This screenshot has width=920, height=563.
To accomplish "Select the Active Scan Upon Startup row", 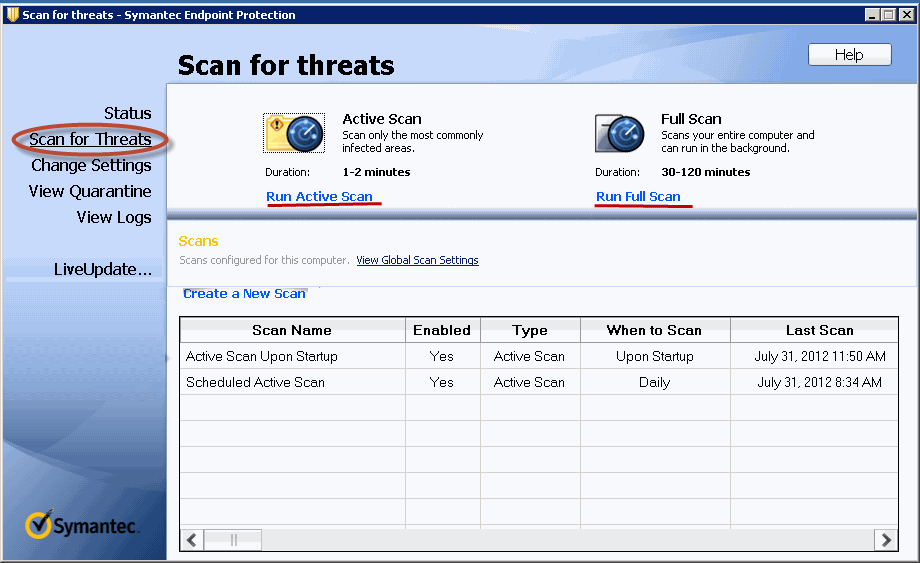I will 262,356.
